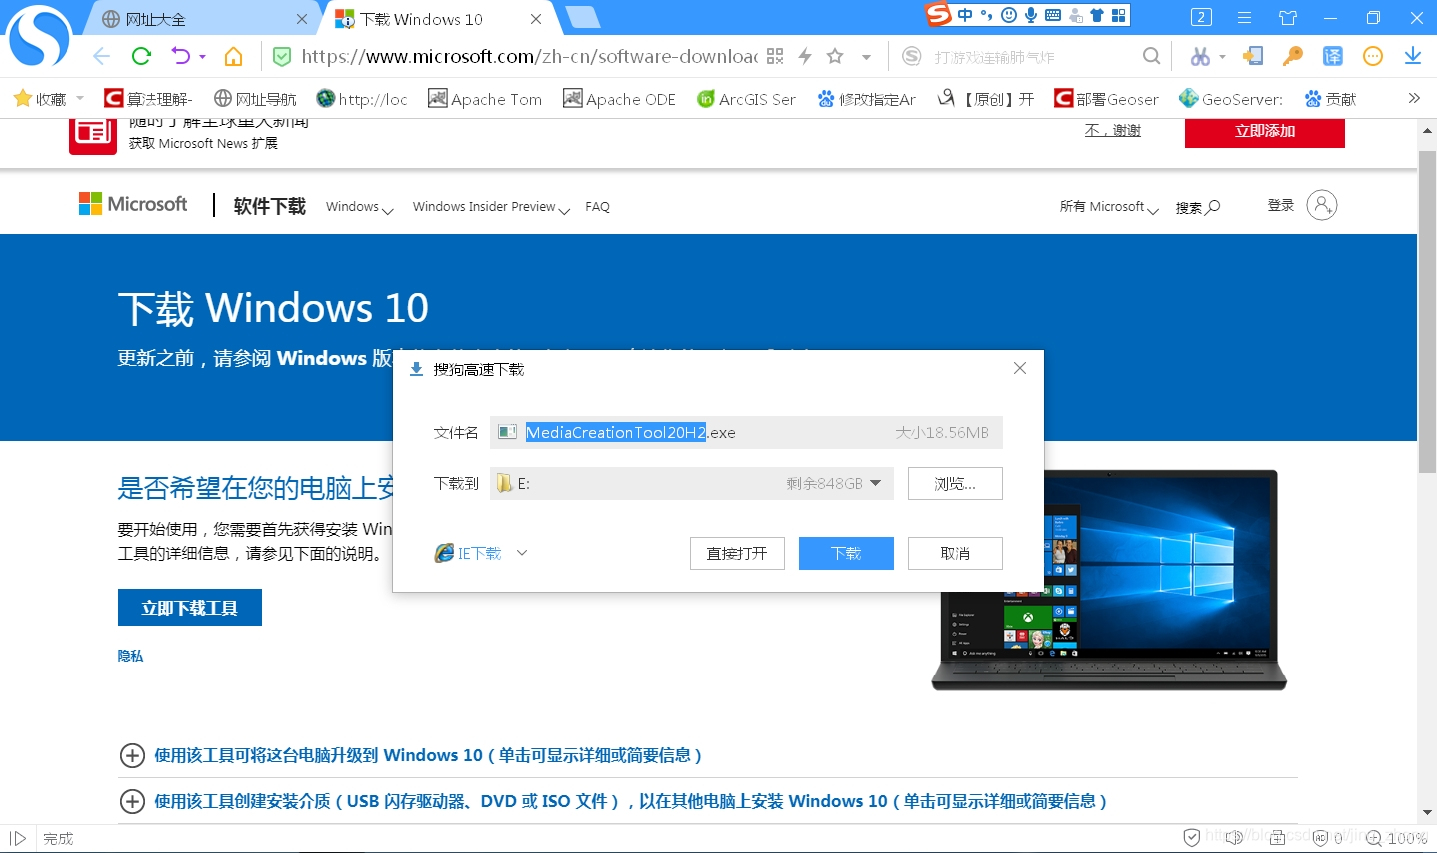Go to the home page via house icon

(x=233, y=56)
